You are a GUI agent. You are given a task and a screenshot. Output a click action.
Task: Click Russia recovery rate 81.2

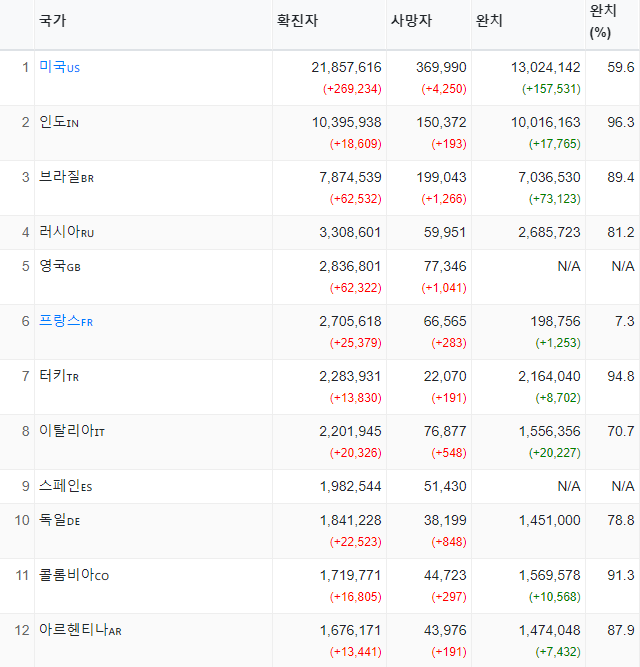tap(620, 232)
